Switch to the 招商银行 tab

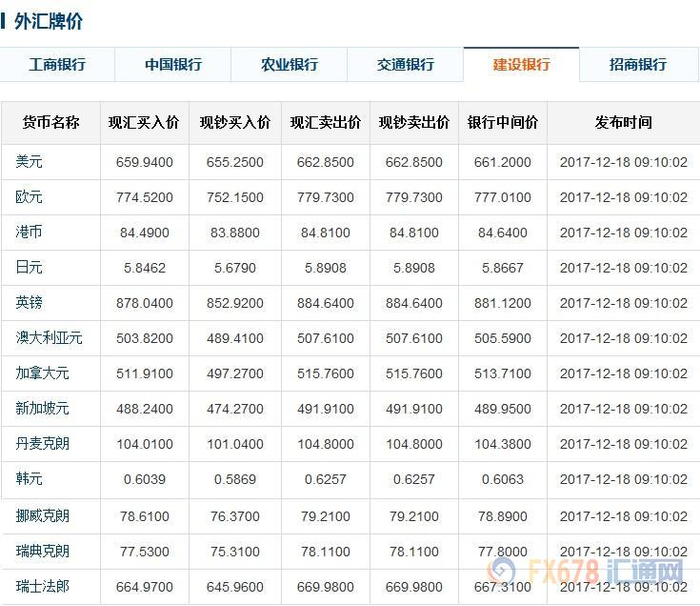pos(638,64)
